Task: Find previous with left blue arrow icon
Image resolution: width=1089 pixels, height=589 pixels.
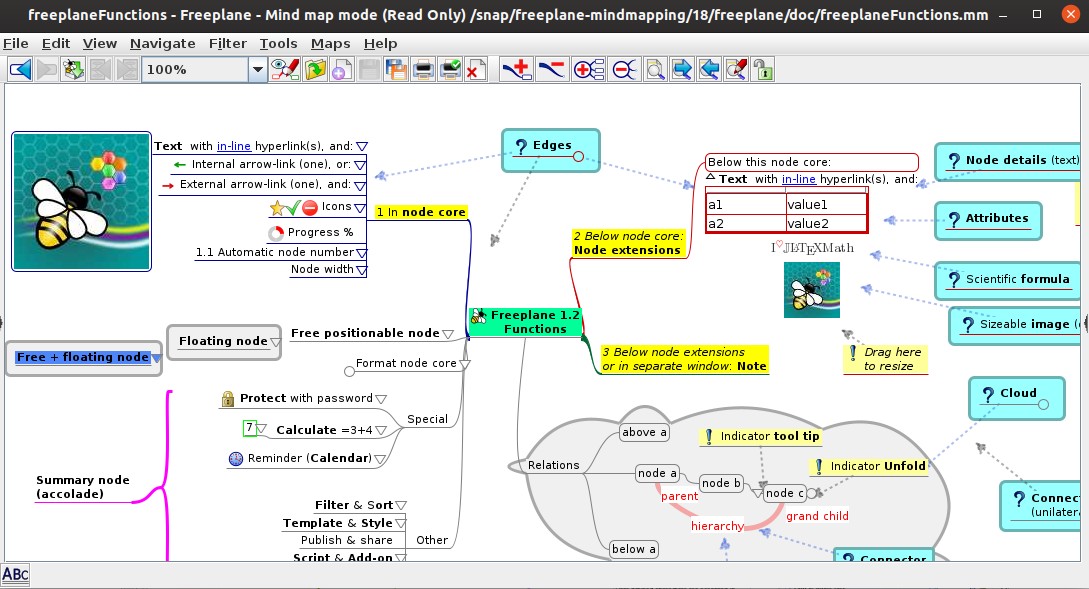Action: (709, 69)
